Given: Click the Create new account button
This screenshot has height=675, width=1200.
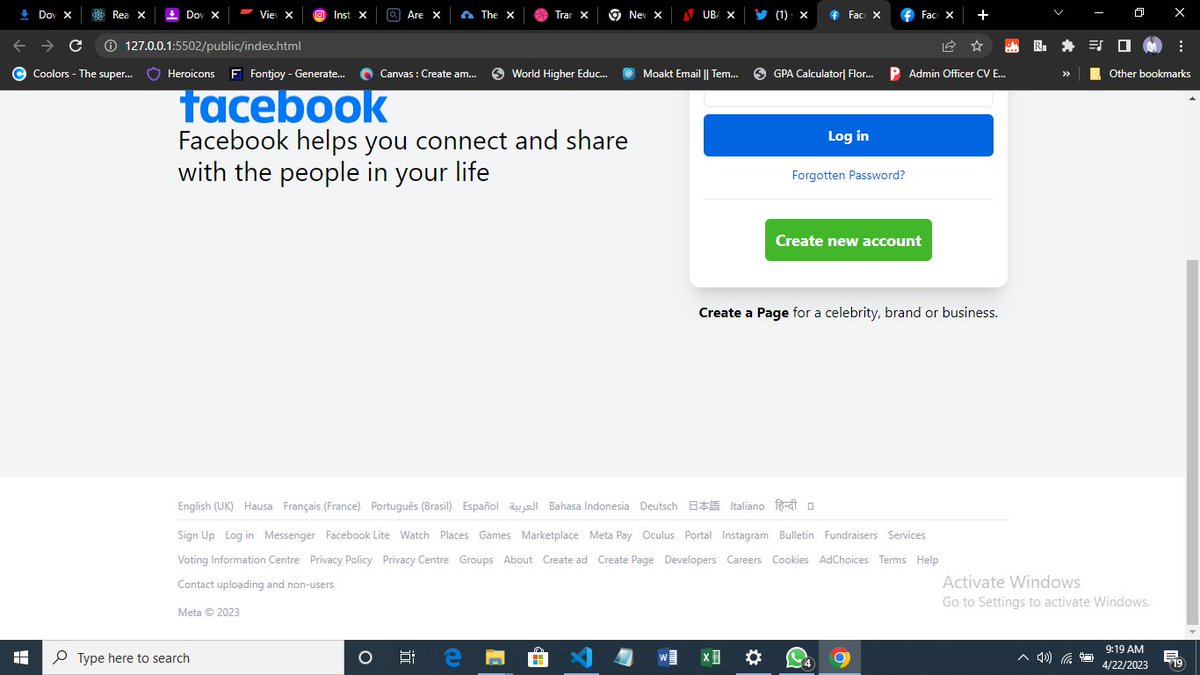Looking at the screenshot, I should pyautogui.click(x=848, y=240).
